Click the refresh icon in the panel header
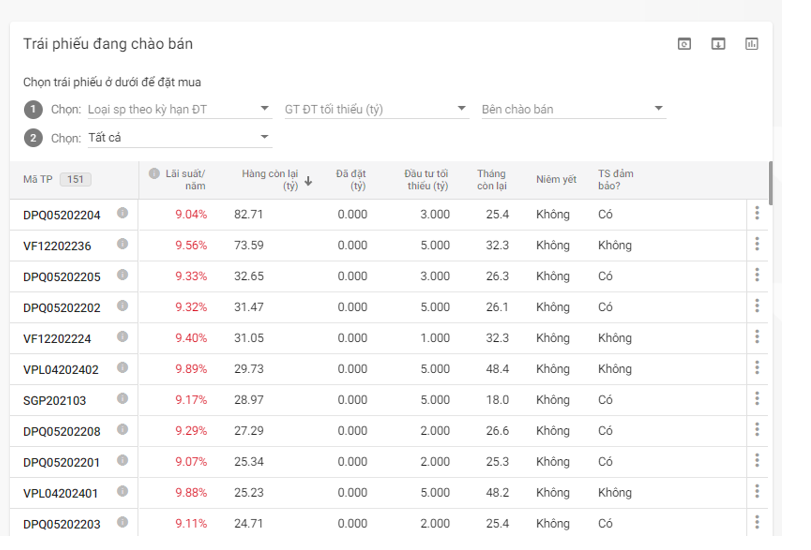 click(x=684, y=44)
